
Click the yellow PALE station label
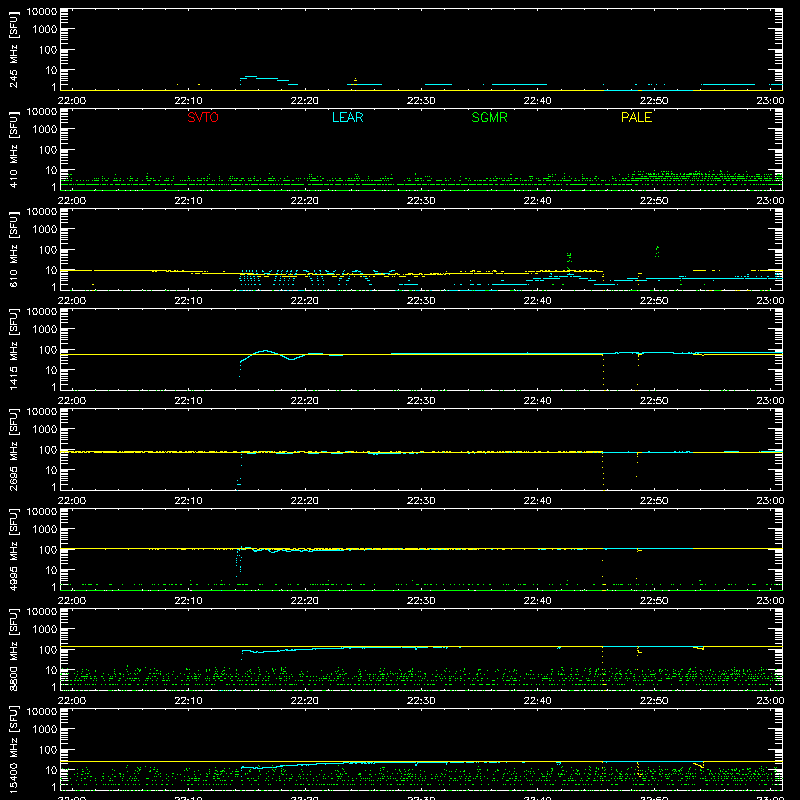point(636,117)
